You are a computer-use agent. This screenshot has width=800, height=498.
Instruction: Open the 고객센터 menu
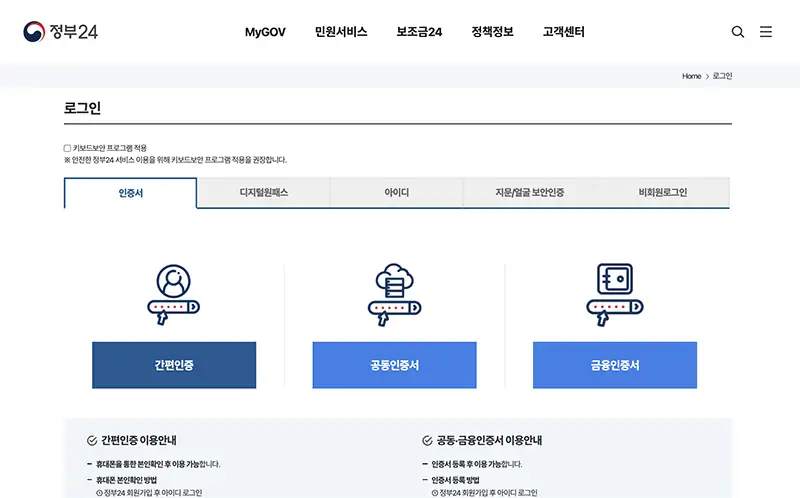(563, 32)
